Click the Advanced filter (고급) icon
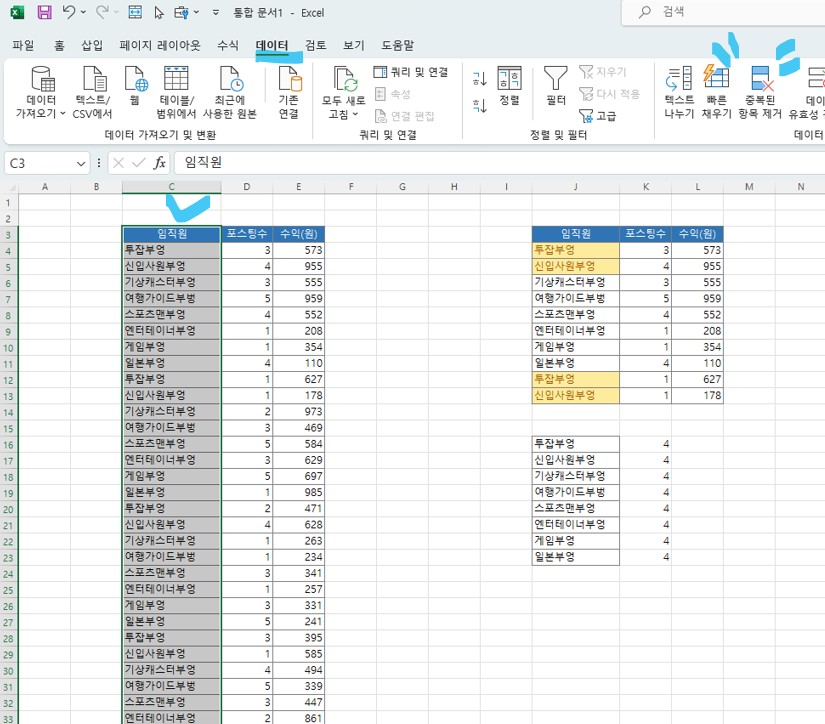The width and height of the screenshot is (825, 724). pyautogui.click(x=586, y=116)
